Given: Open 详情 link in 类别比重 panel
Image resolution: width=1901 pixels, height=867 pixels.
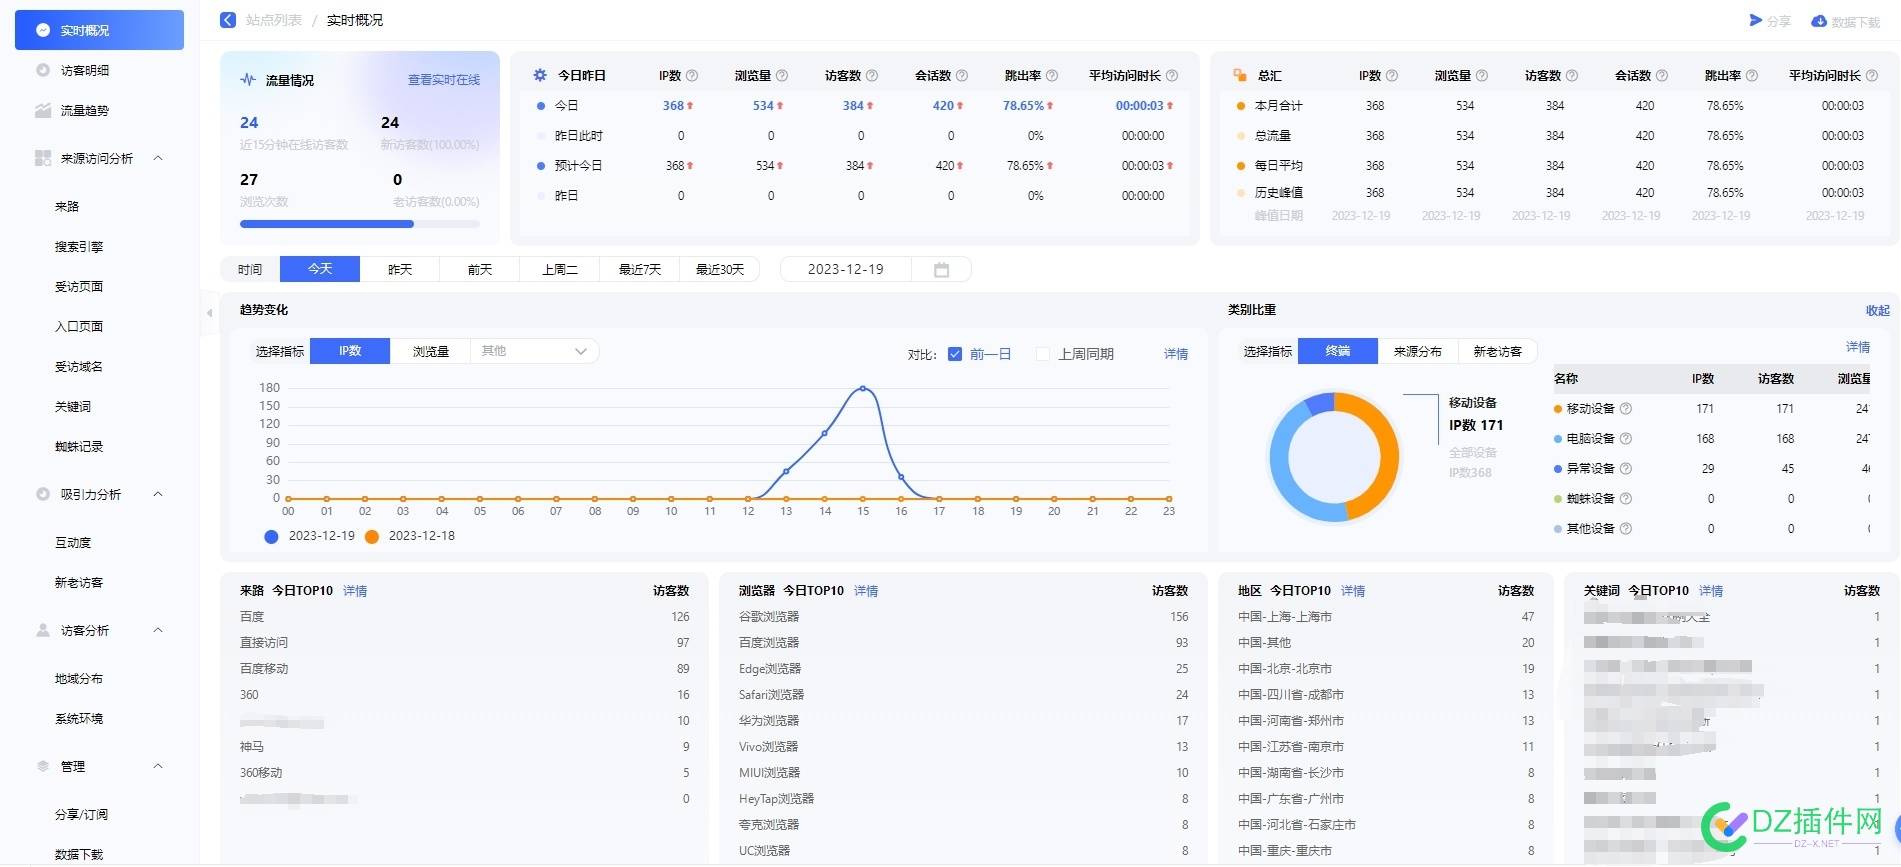Looking at the screenshot, I should tap(1858, 347).
